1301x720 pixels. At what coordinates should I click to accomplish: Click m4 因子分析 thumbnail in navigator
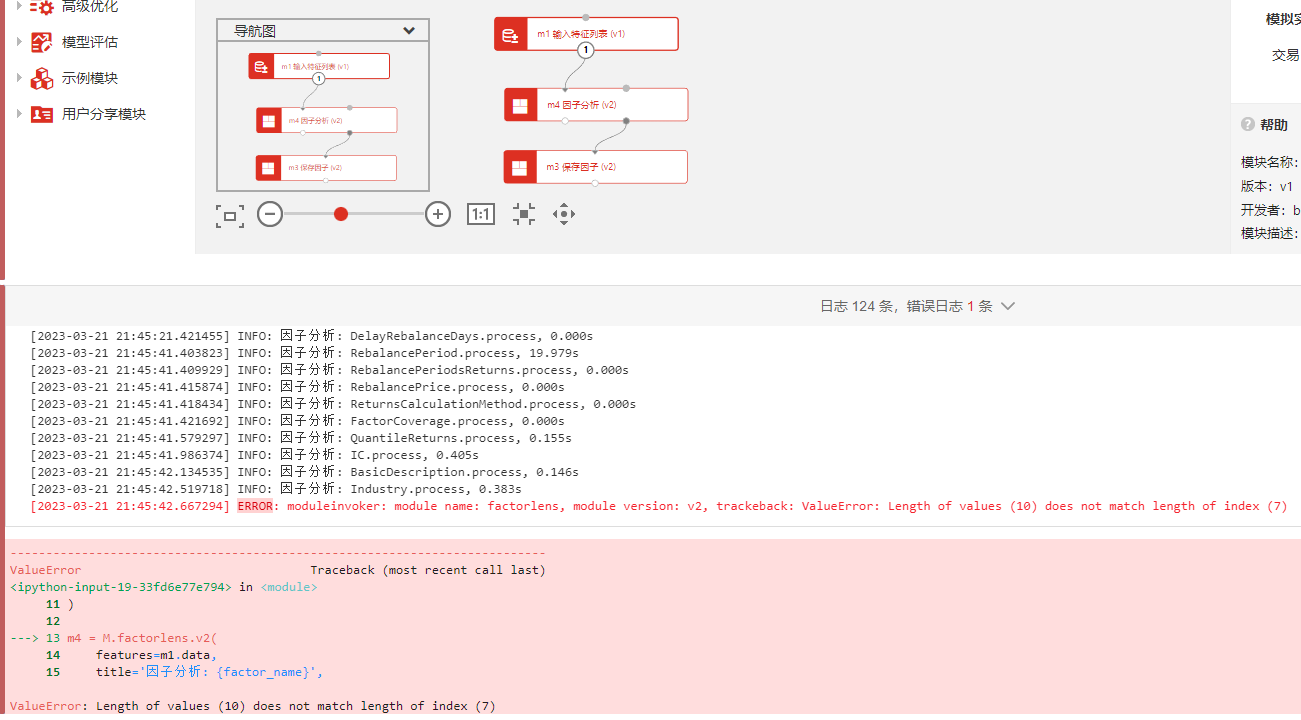point(326,120)
